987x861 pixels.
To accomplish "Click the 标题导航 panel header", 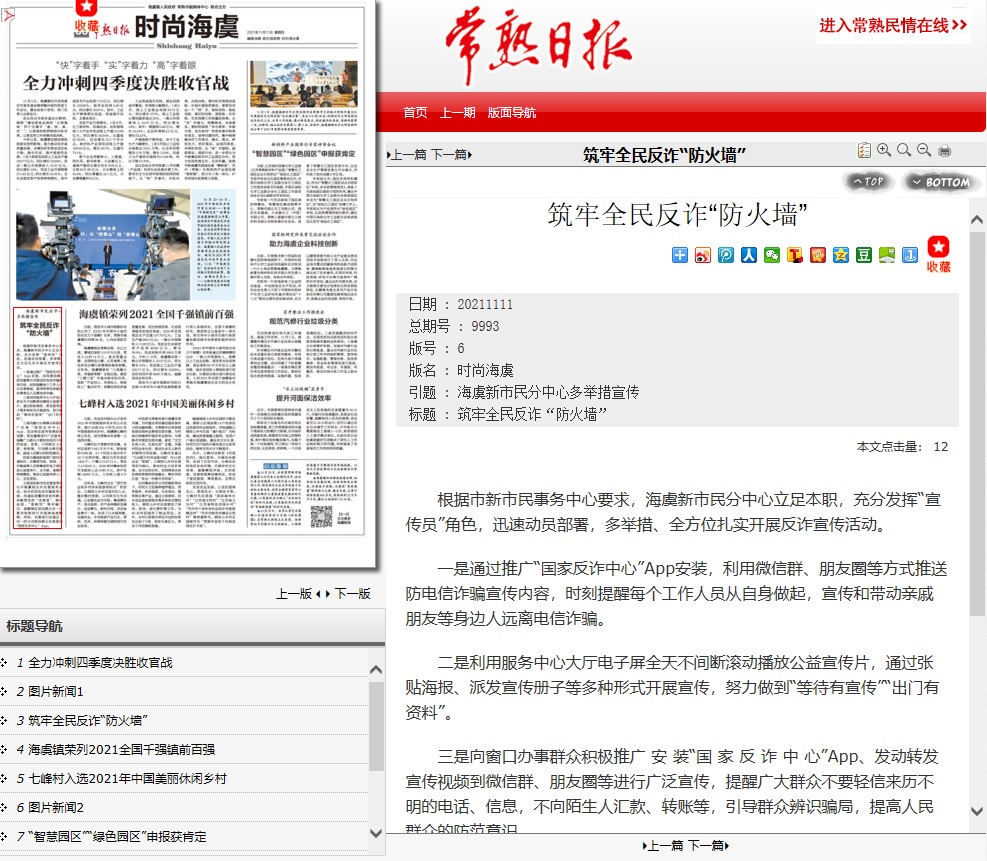I will pyautogui.click(x=193, y=626).
